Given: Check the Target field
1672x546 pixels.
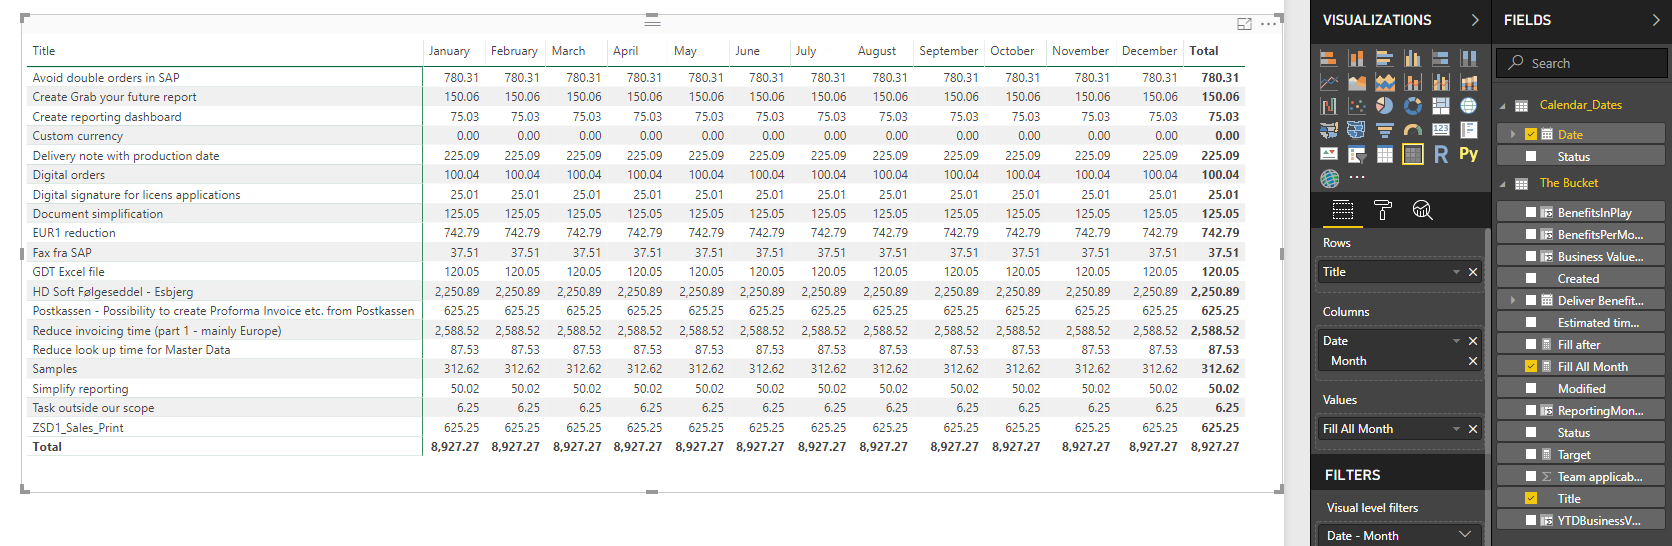Looking at the screenshot, I should (1531, 454).
